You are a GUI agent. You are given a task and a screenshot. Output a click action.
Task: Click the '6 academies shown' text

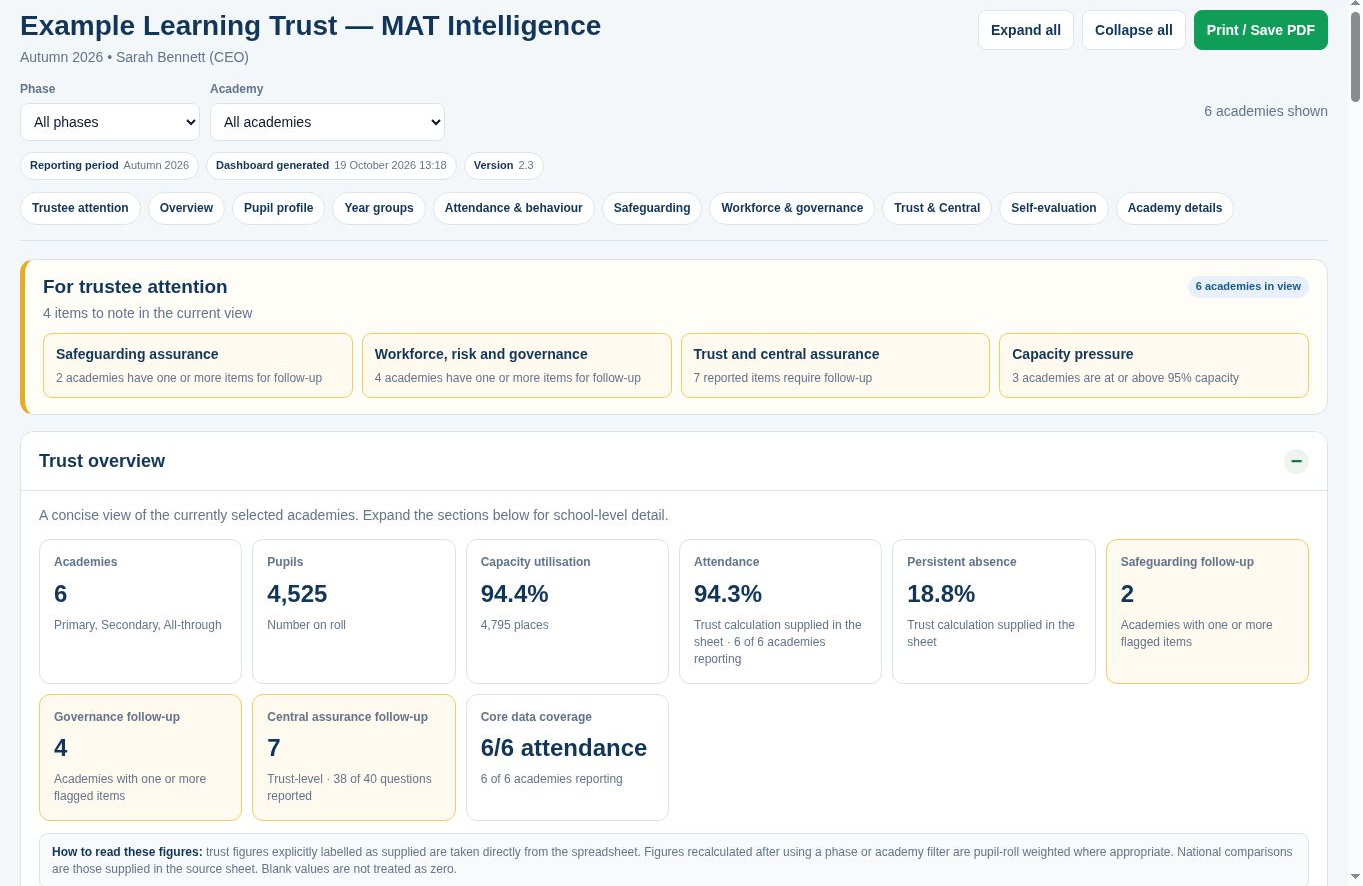[1266, 111]
